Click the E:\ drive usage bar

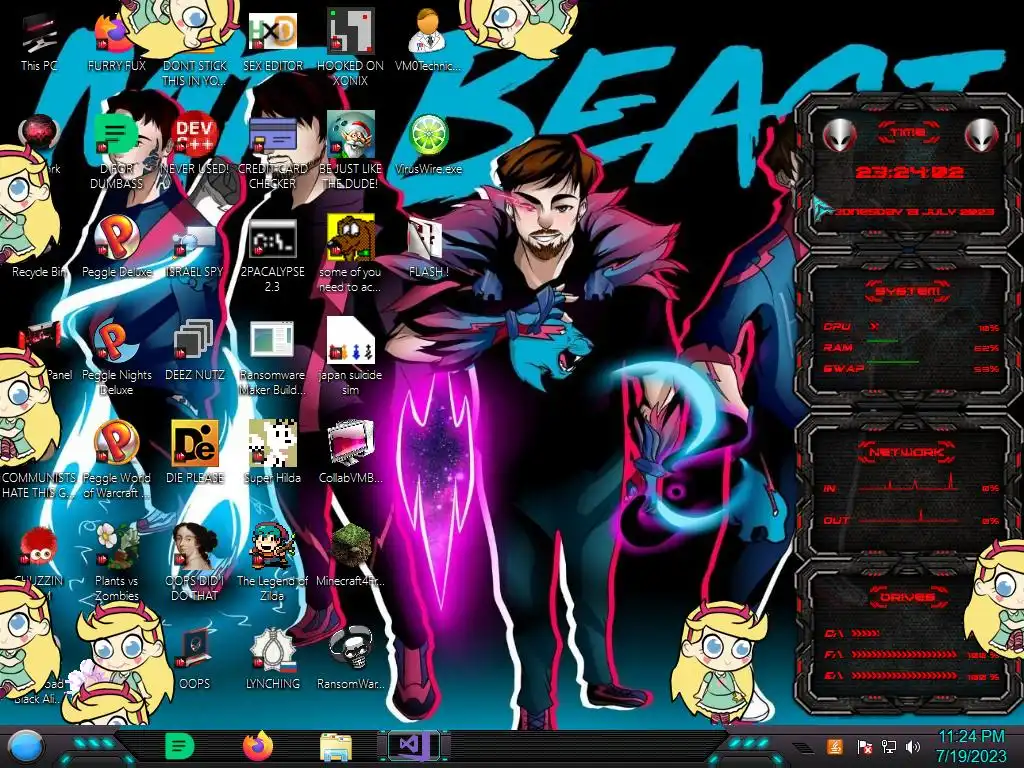pos(904,676)
